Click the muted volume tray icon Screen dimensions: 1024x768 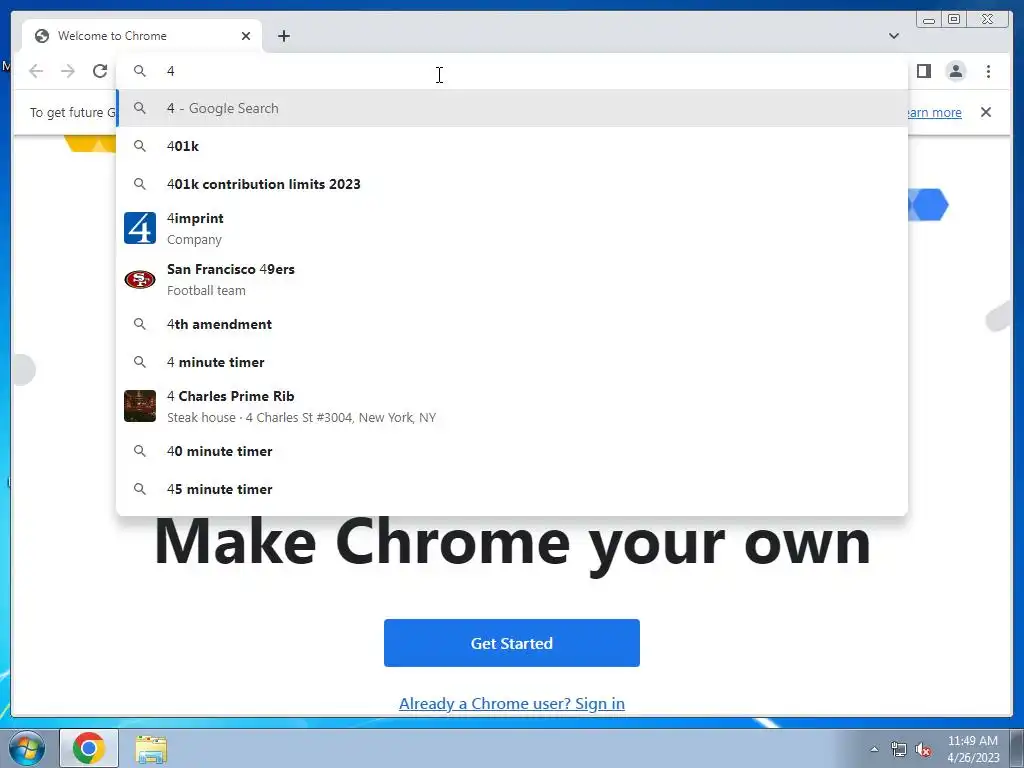[x=923, y=750]
